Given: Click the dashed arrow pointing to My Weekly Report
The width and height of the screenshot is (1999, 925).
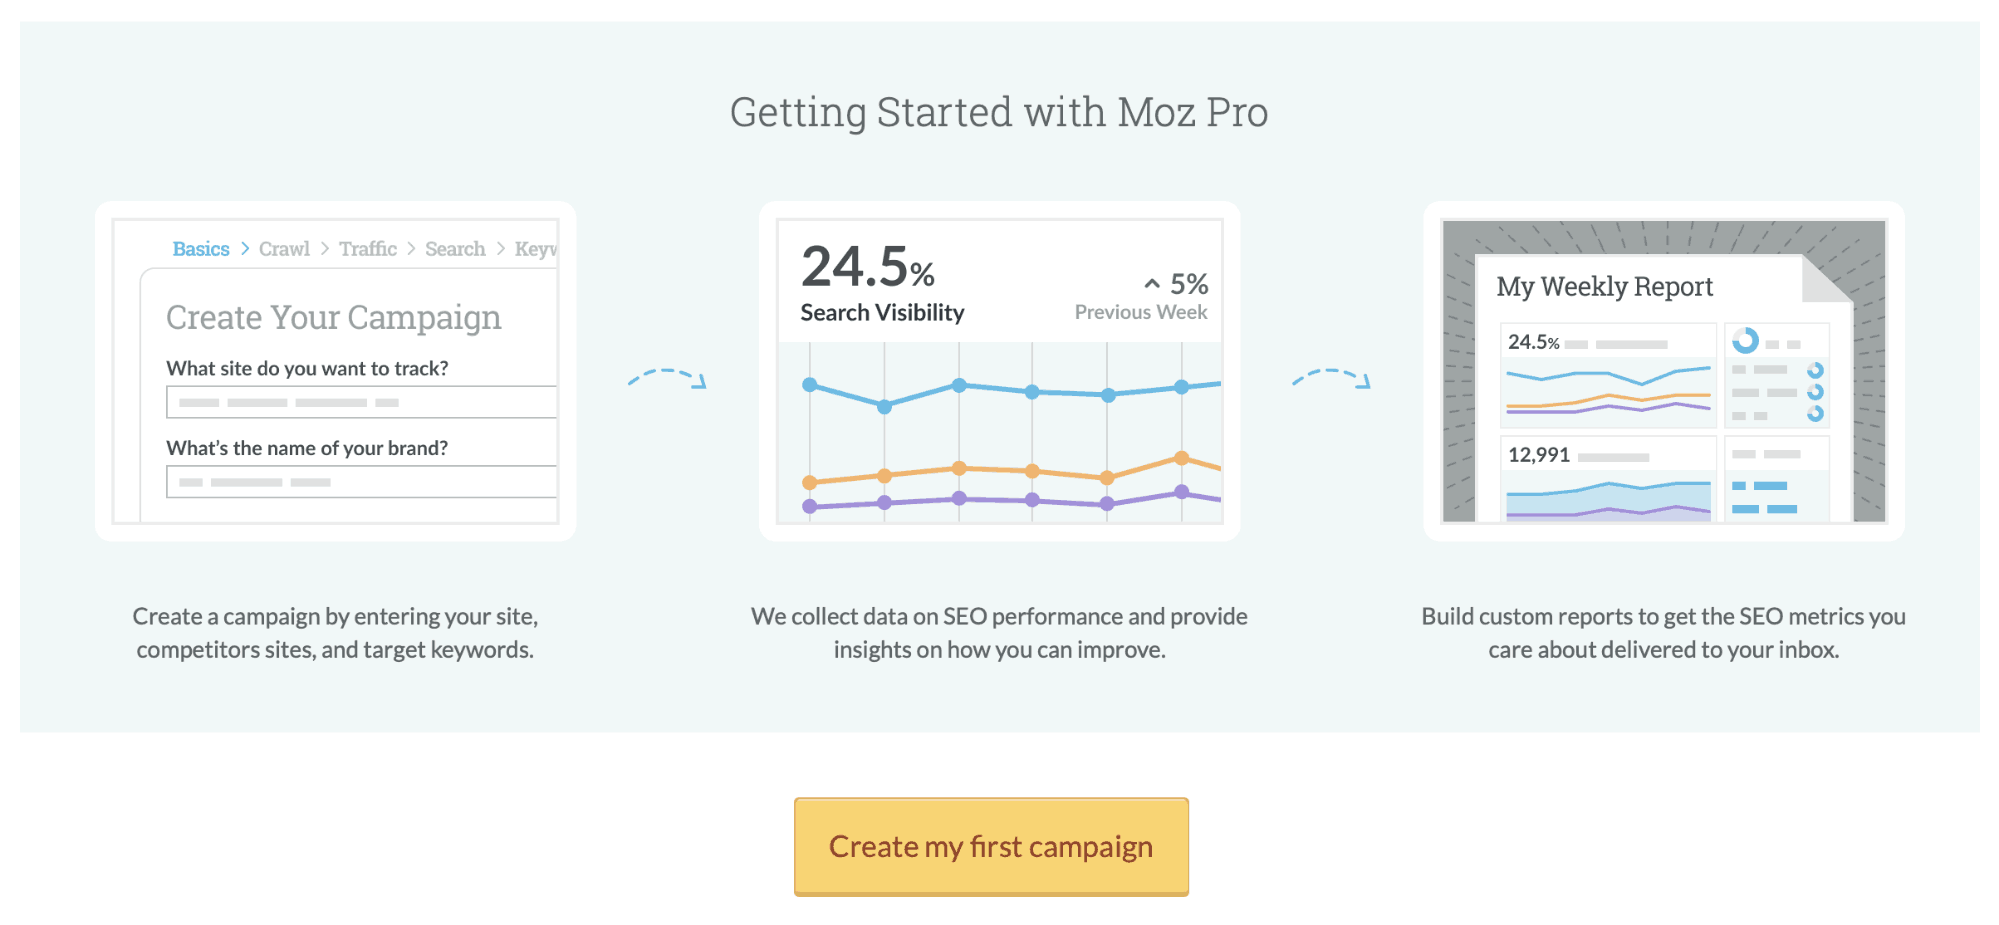Looking at the screenshot, I should click(1331, 380).
